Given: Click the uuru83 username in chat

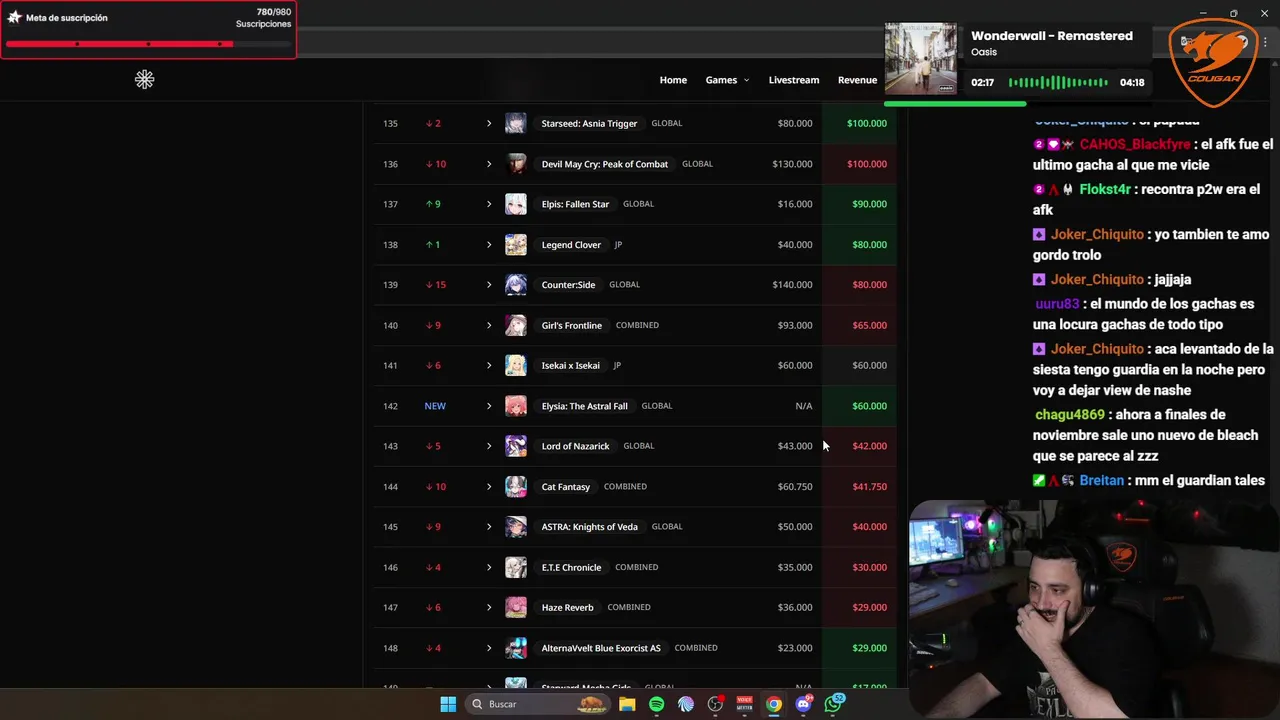Looking at the screenshot, I should click(x=1057, y=303).
